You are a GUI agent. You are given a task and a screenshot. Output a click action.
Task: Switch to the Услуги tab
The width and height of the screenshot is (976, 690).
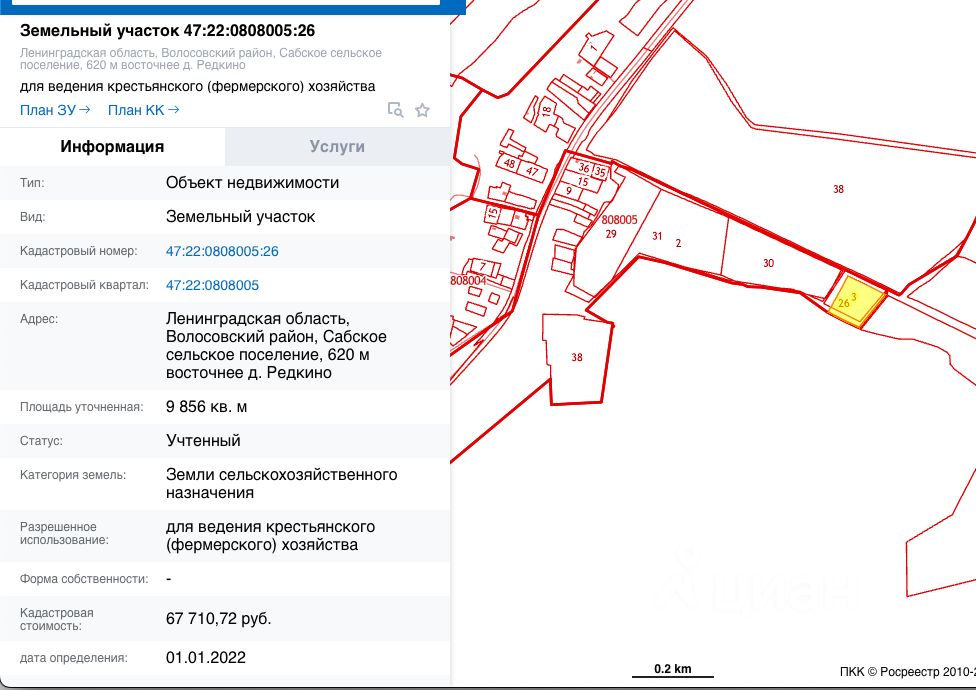point(337,146)
